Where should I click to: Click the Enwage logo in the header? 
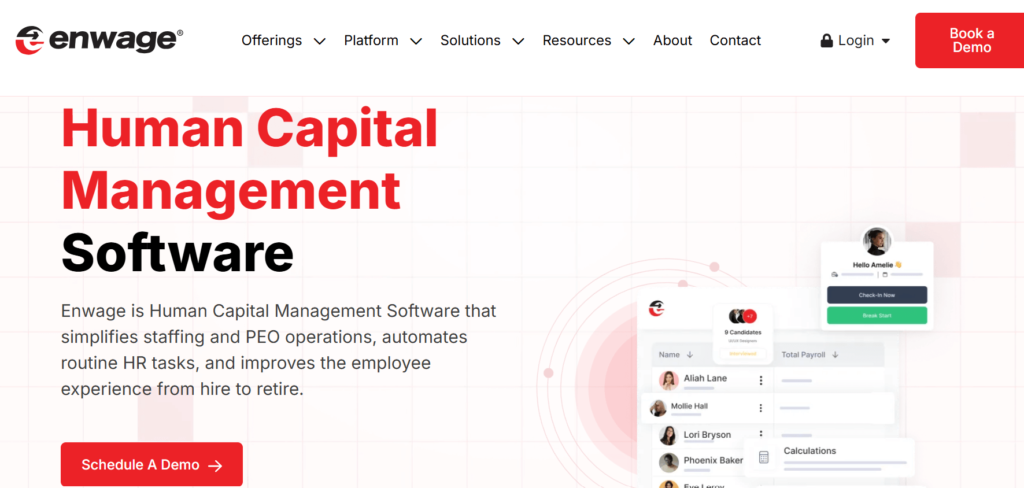[99, 40]
